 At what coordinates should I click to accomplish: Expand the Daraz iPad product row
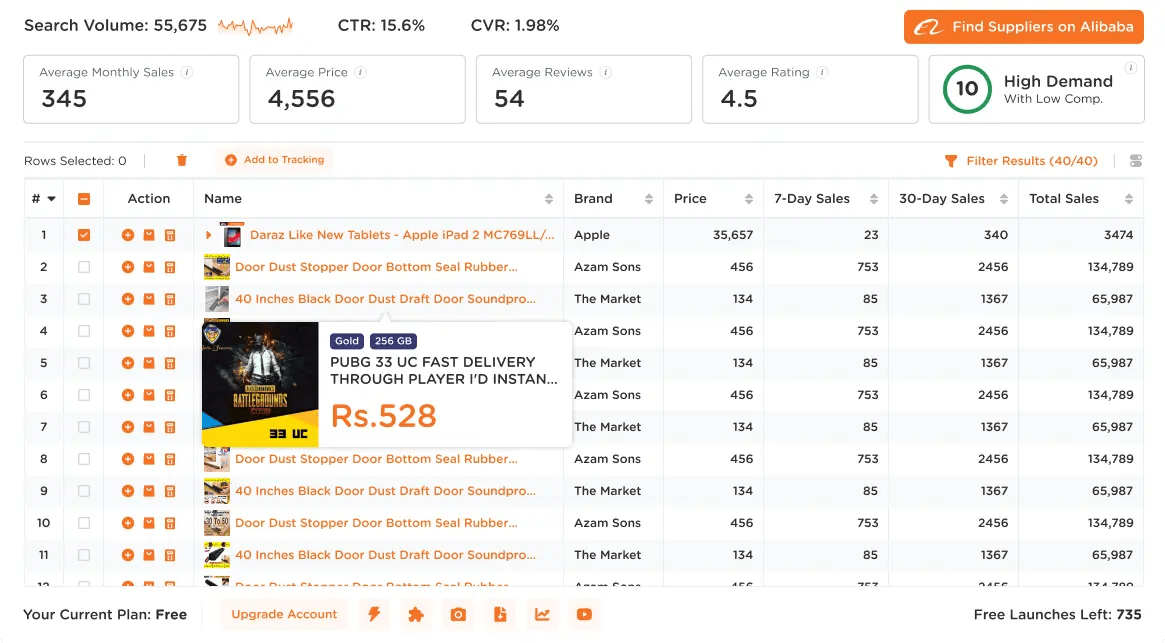(x=210, y=234)
